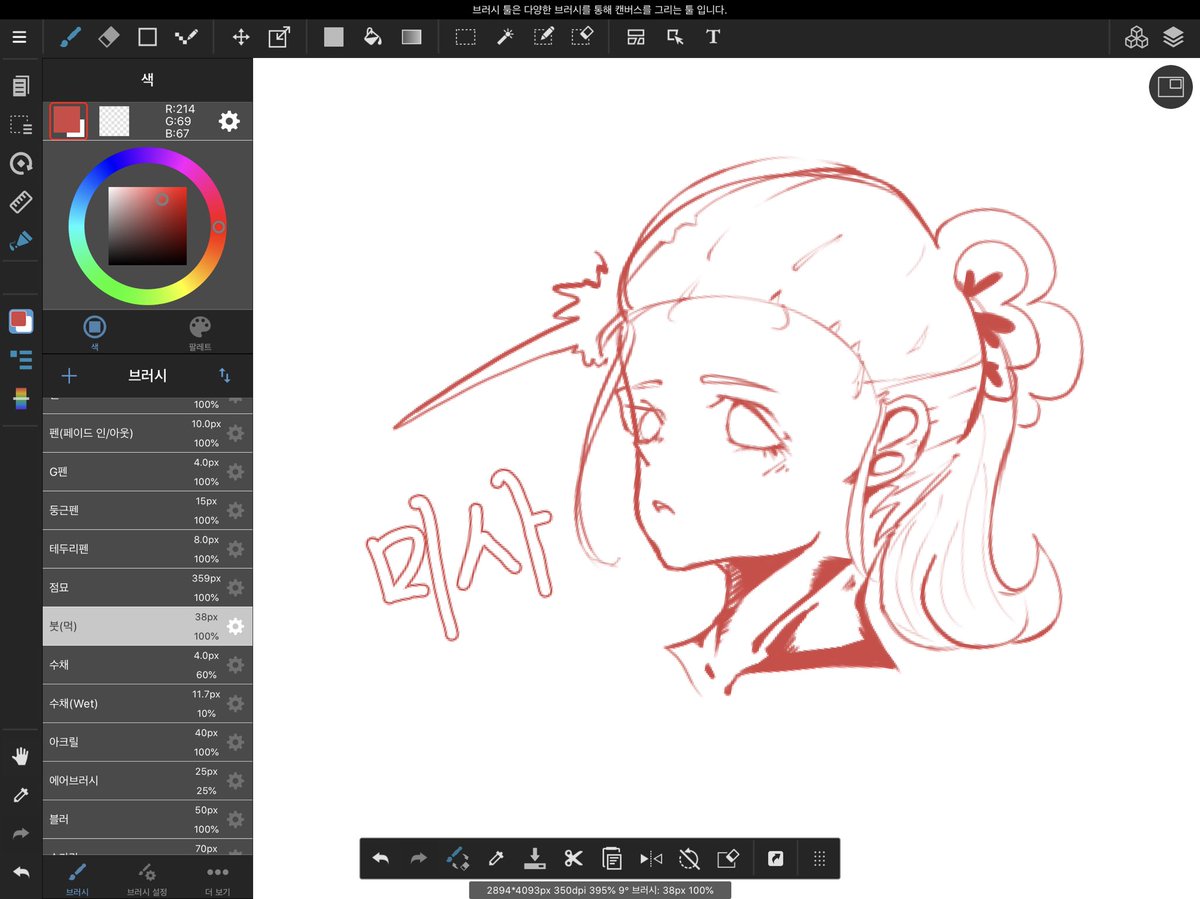Viewport: 1200px width, 899px height.
Task: Select the Text tool
Action: (x=713, y=37)
